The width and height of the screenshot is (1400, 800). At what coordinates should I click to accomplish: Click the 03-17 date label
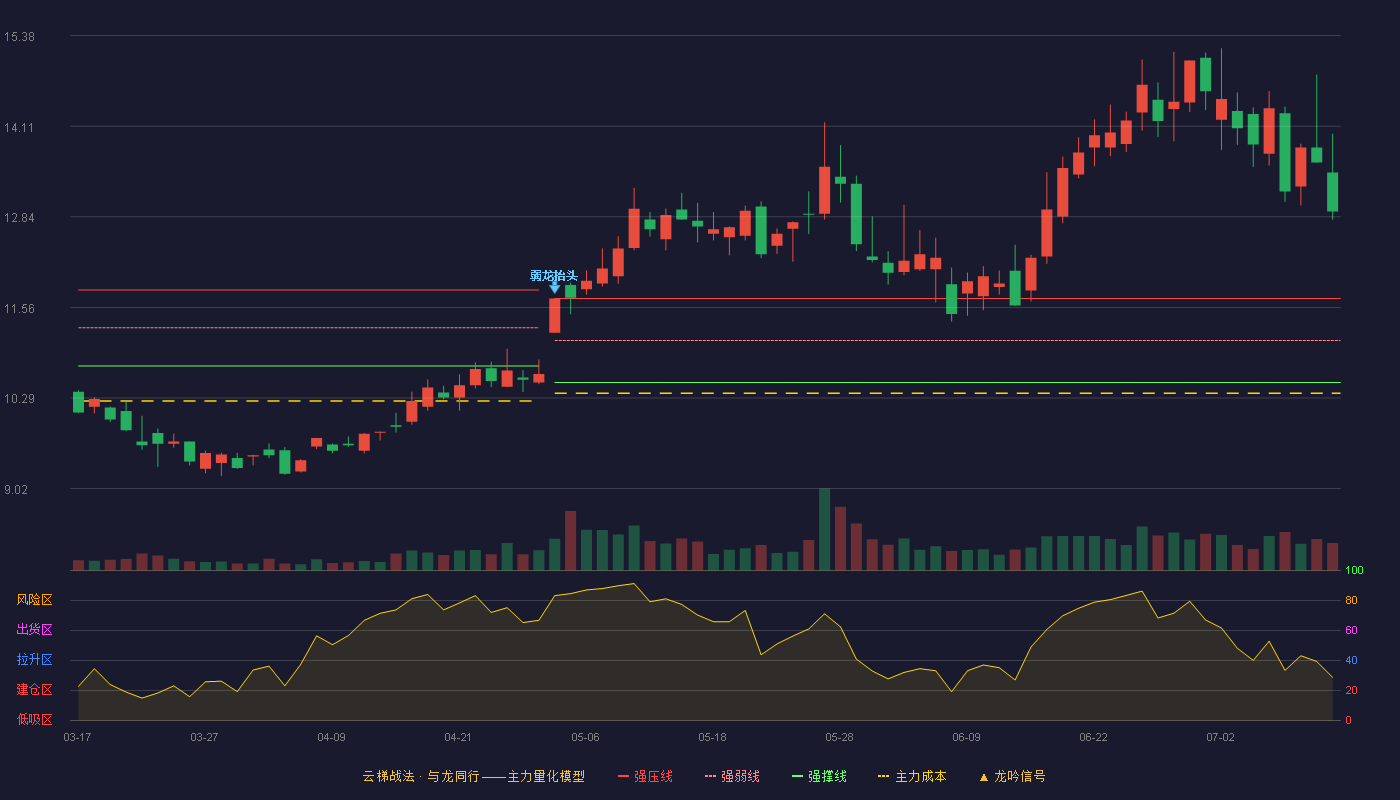[x=77, y=737]
